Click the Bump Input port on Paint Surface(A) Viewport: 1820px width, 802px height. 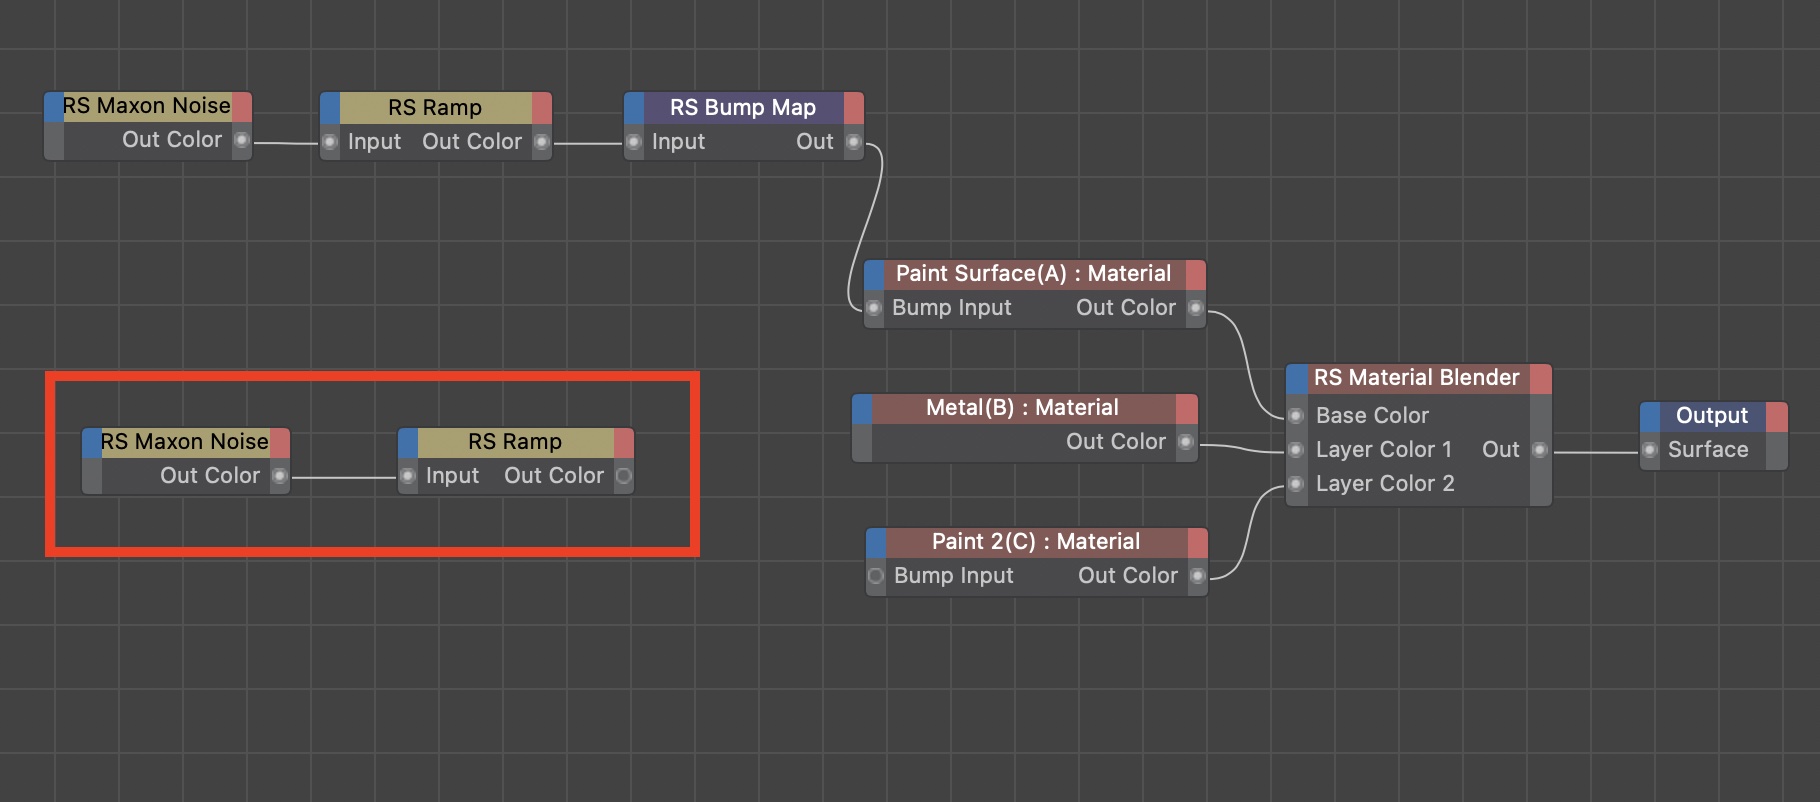[x=874, y=308]
